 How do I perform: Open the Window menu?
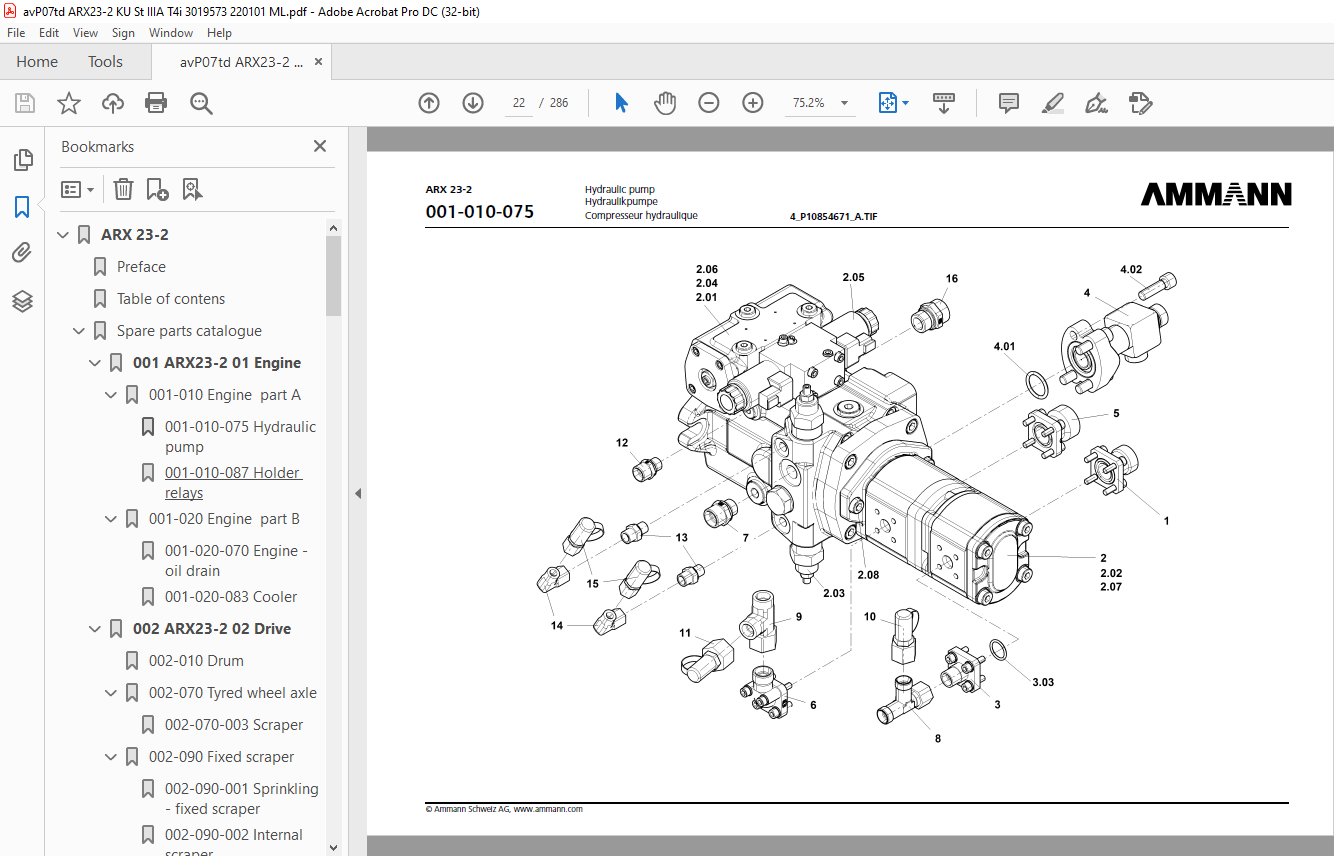171,33
